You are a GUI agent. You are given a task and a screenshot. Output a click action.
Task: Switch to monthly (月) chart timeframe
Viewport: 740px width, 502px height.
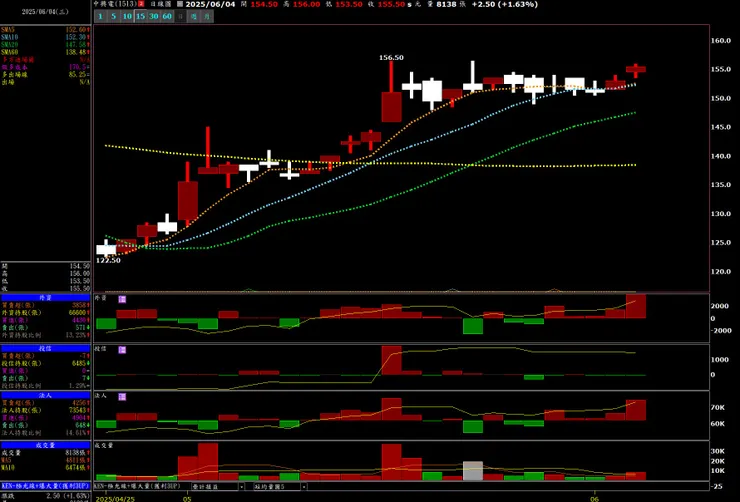207,17
